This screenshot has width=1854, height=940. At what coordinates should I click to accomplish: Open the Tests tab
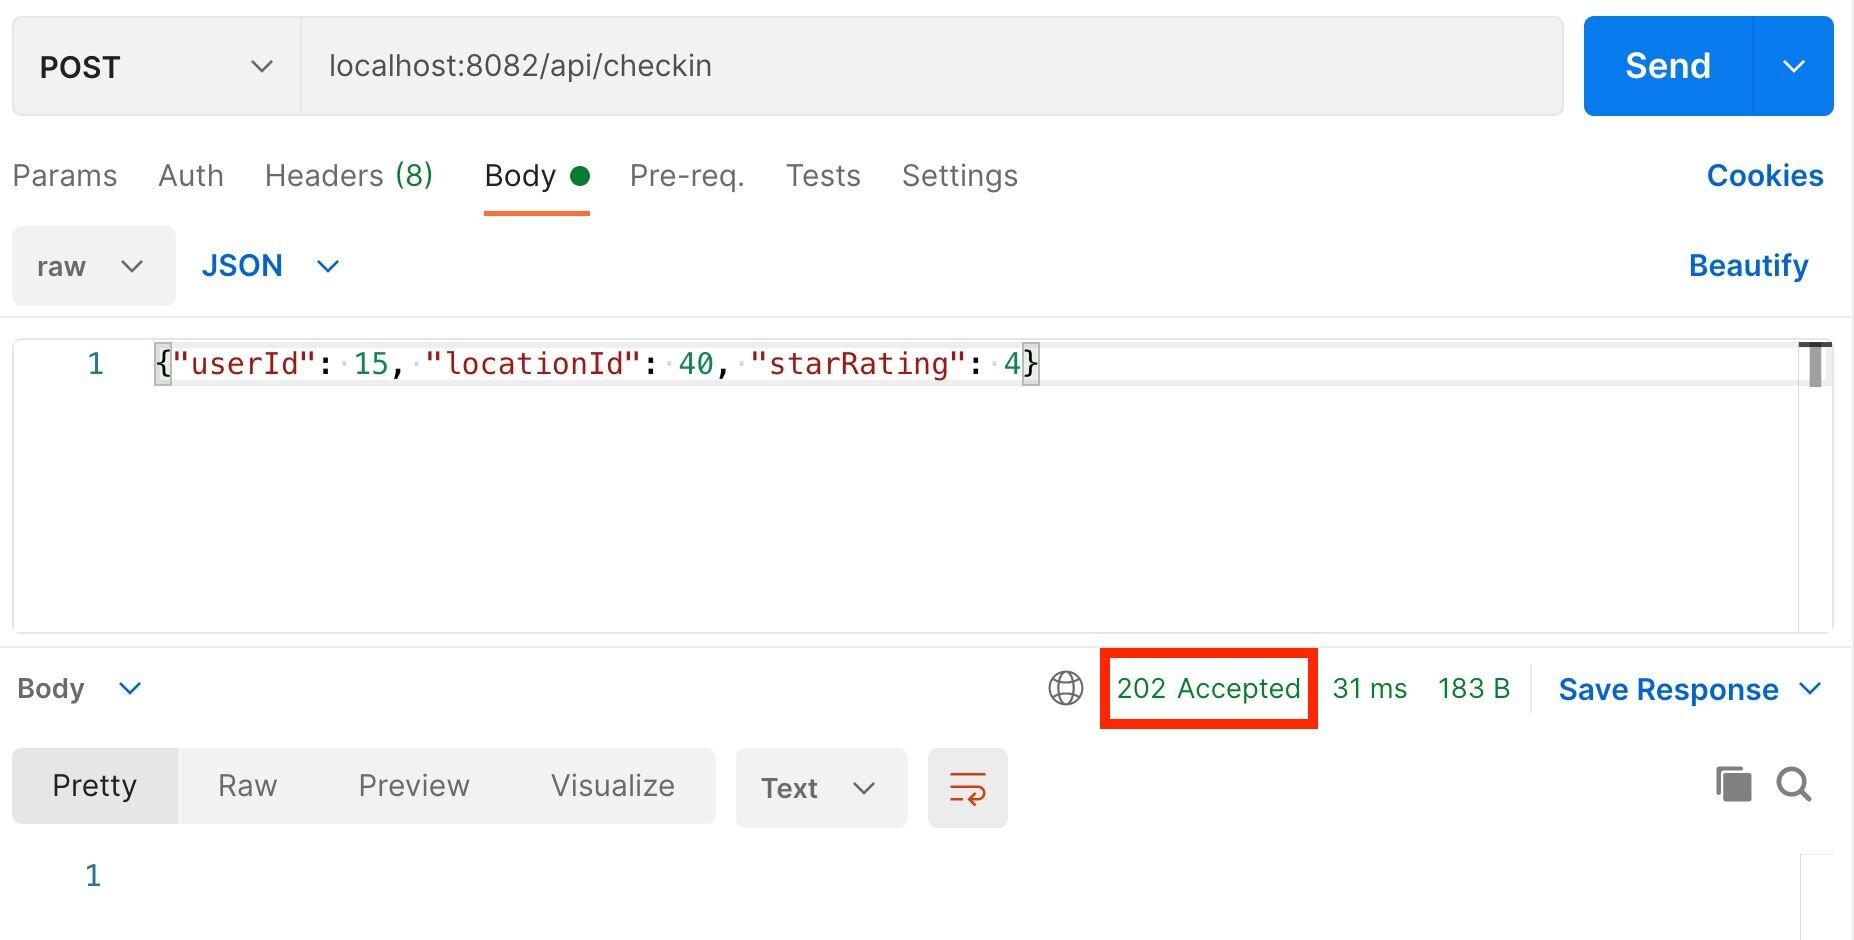pyautogui.click(x=823, y=176)
